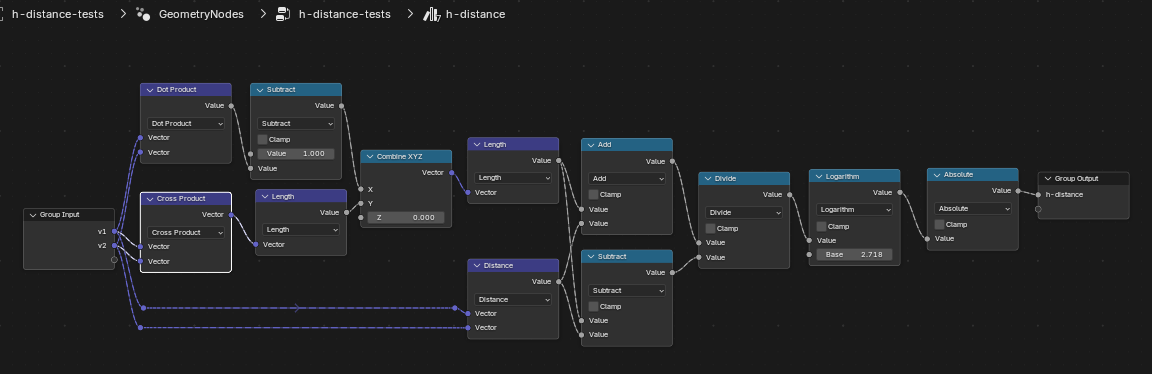Viewport: 1152px width, 374px height.
Task: Click the v2 output socket on Group Input
Action: click(x=115, y=245)
